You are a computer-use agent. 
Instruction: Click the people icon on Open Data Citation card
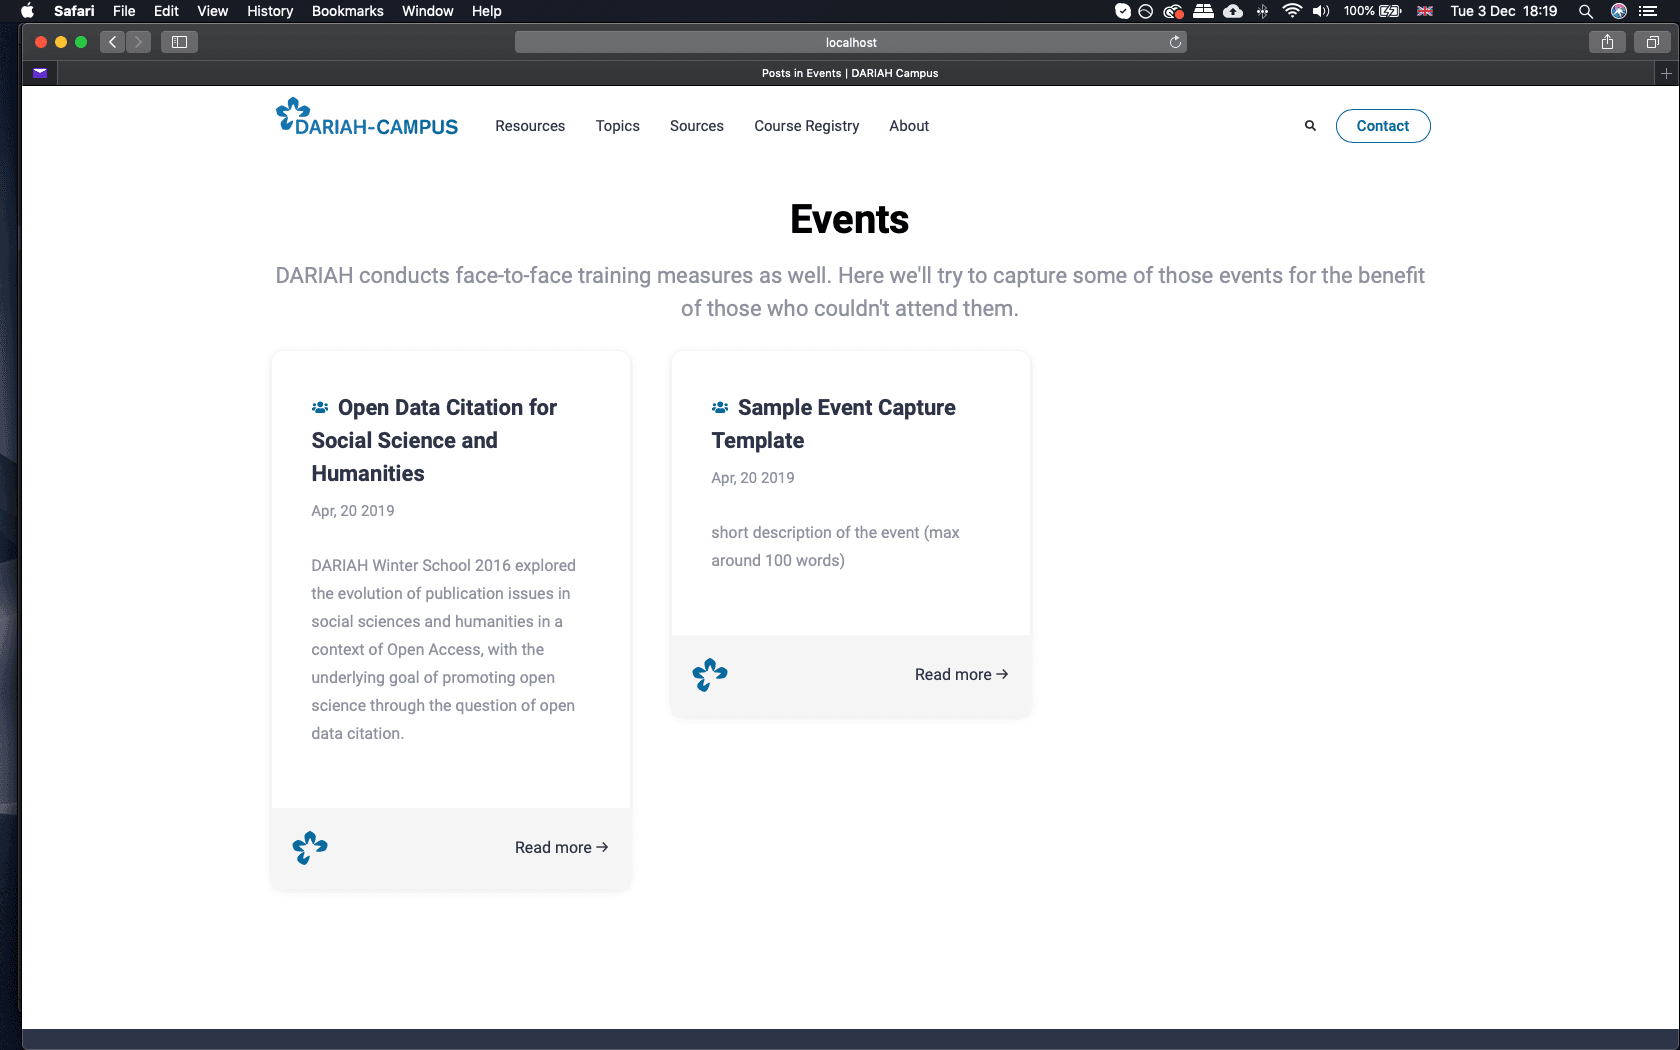click(319, 407)
